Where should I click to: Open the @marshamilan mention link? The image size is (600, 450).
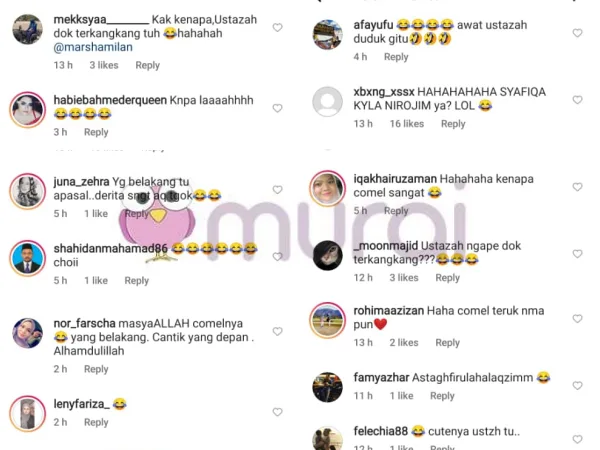[93, 47]
